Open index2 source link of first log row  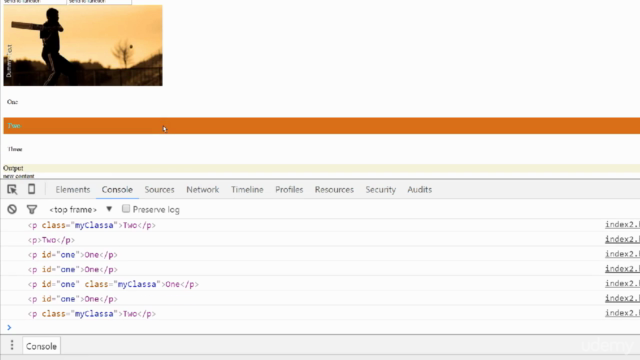tap(622, 224)
